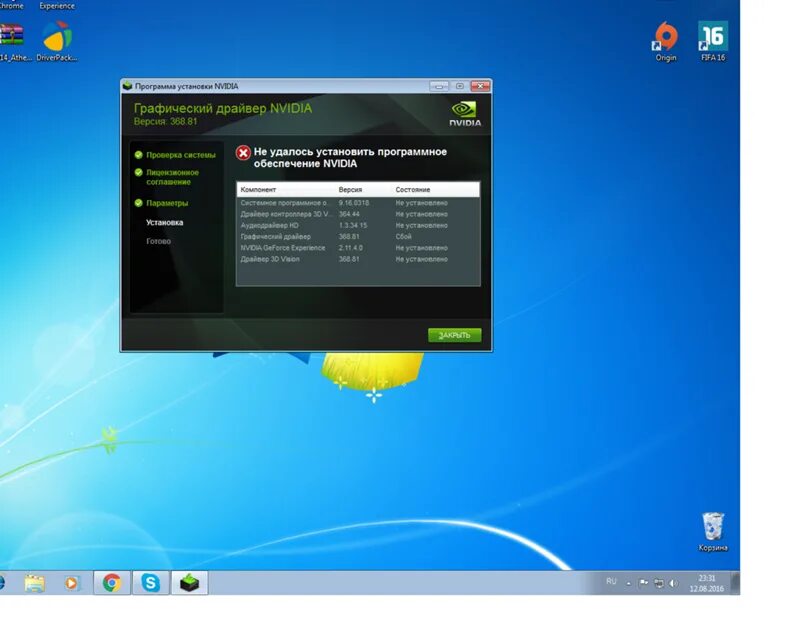Screen dimensions: 800x640
Task: Open the network tray icon
Action: point(659,583)
